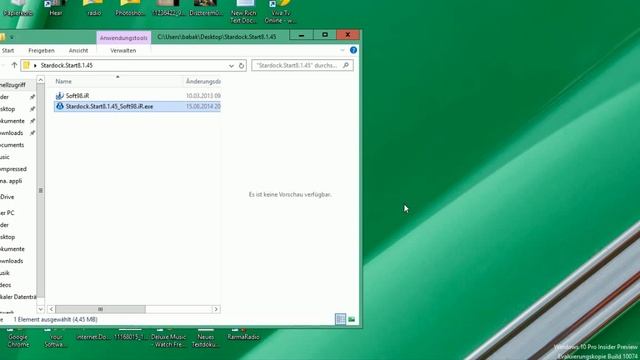Select the Compressed entry in navigation pane

[13, 169]
